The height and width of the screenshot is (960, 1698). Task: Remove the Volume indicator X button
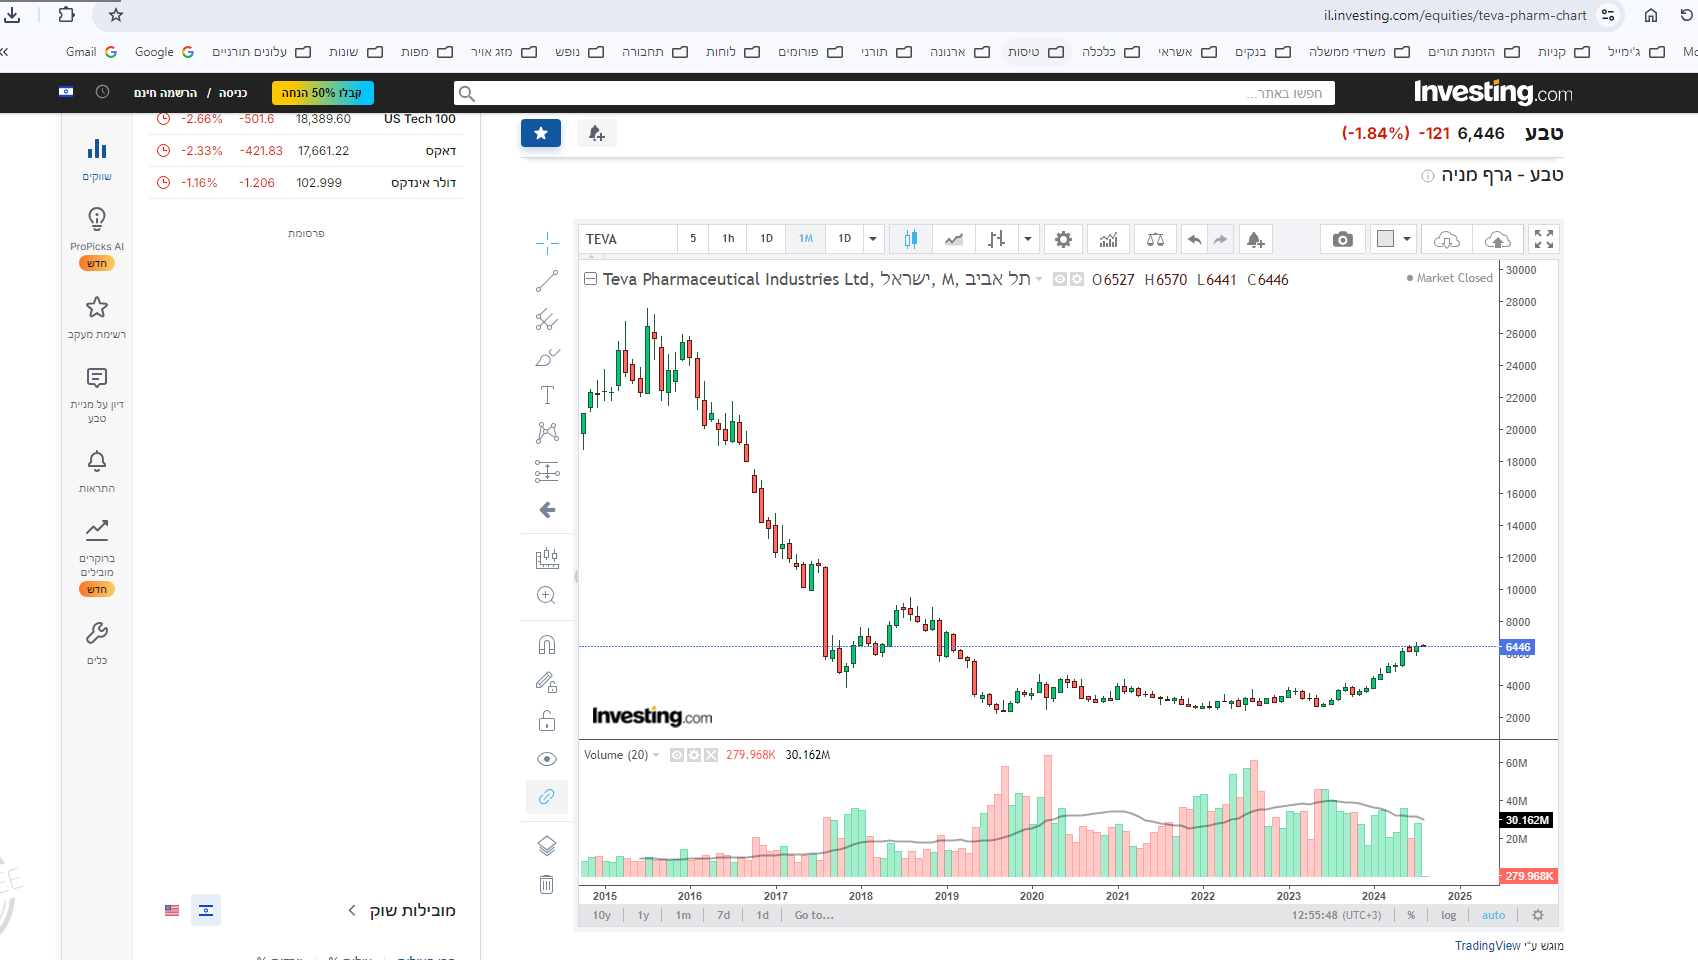[x=711, y=755]
